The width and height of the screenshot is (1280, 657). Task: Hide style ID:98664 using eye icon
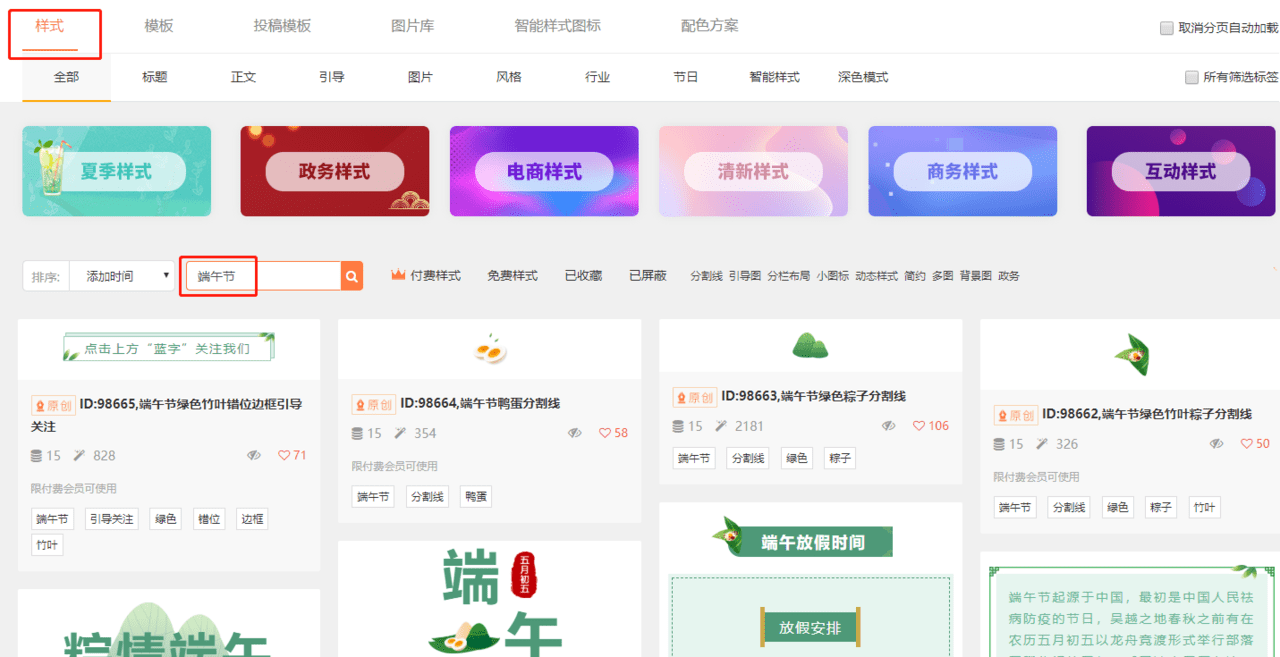(x=574, y=433)
